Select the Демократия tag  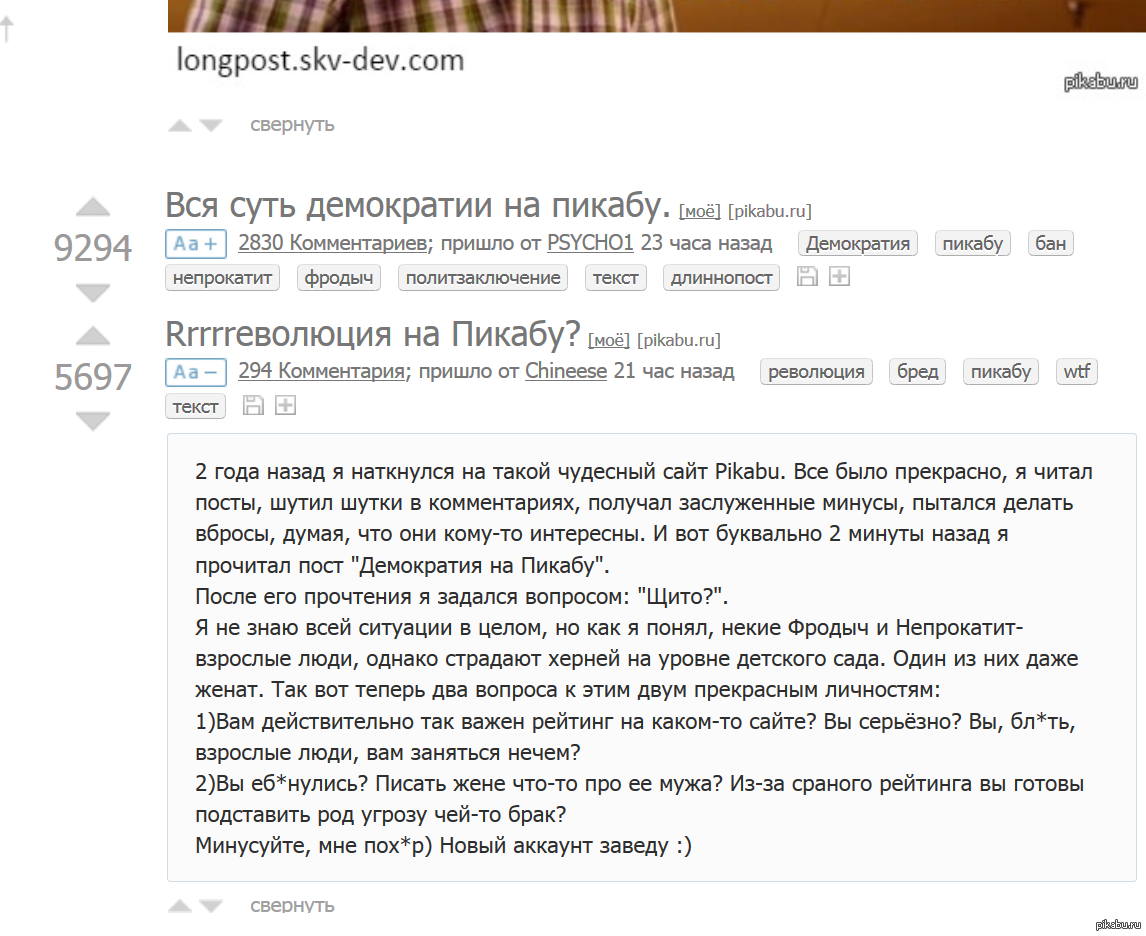click(857, 243)
